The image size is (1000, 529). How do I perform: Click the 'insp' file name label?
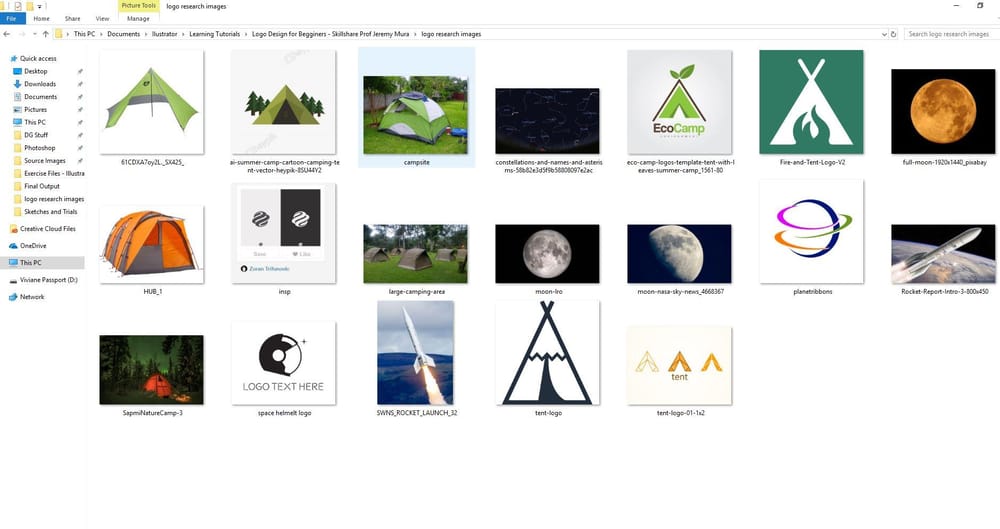point(284,292)
